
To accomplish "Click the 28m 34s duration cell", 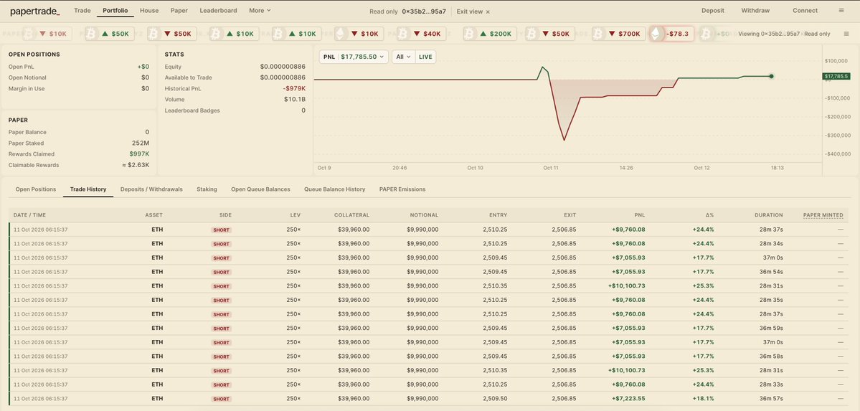I will coord(771,244).
